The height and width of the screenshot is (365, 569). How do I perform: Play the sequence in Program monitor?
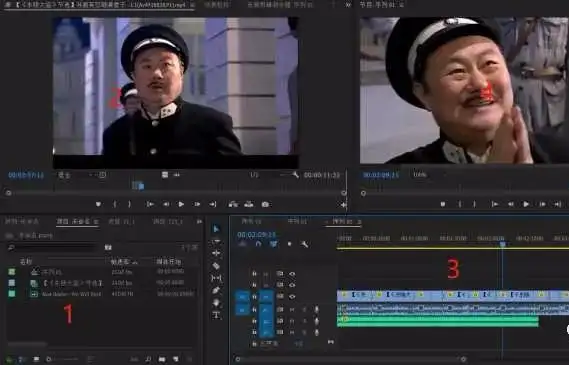(526, 204)
